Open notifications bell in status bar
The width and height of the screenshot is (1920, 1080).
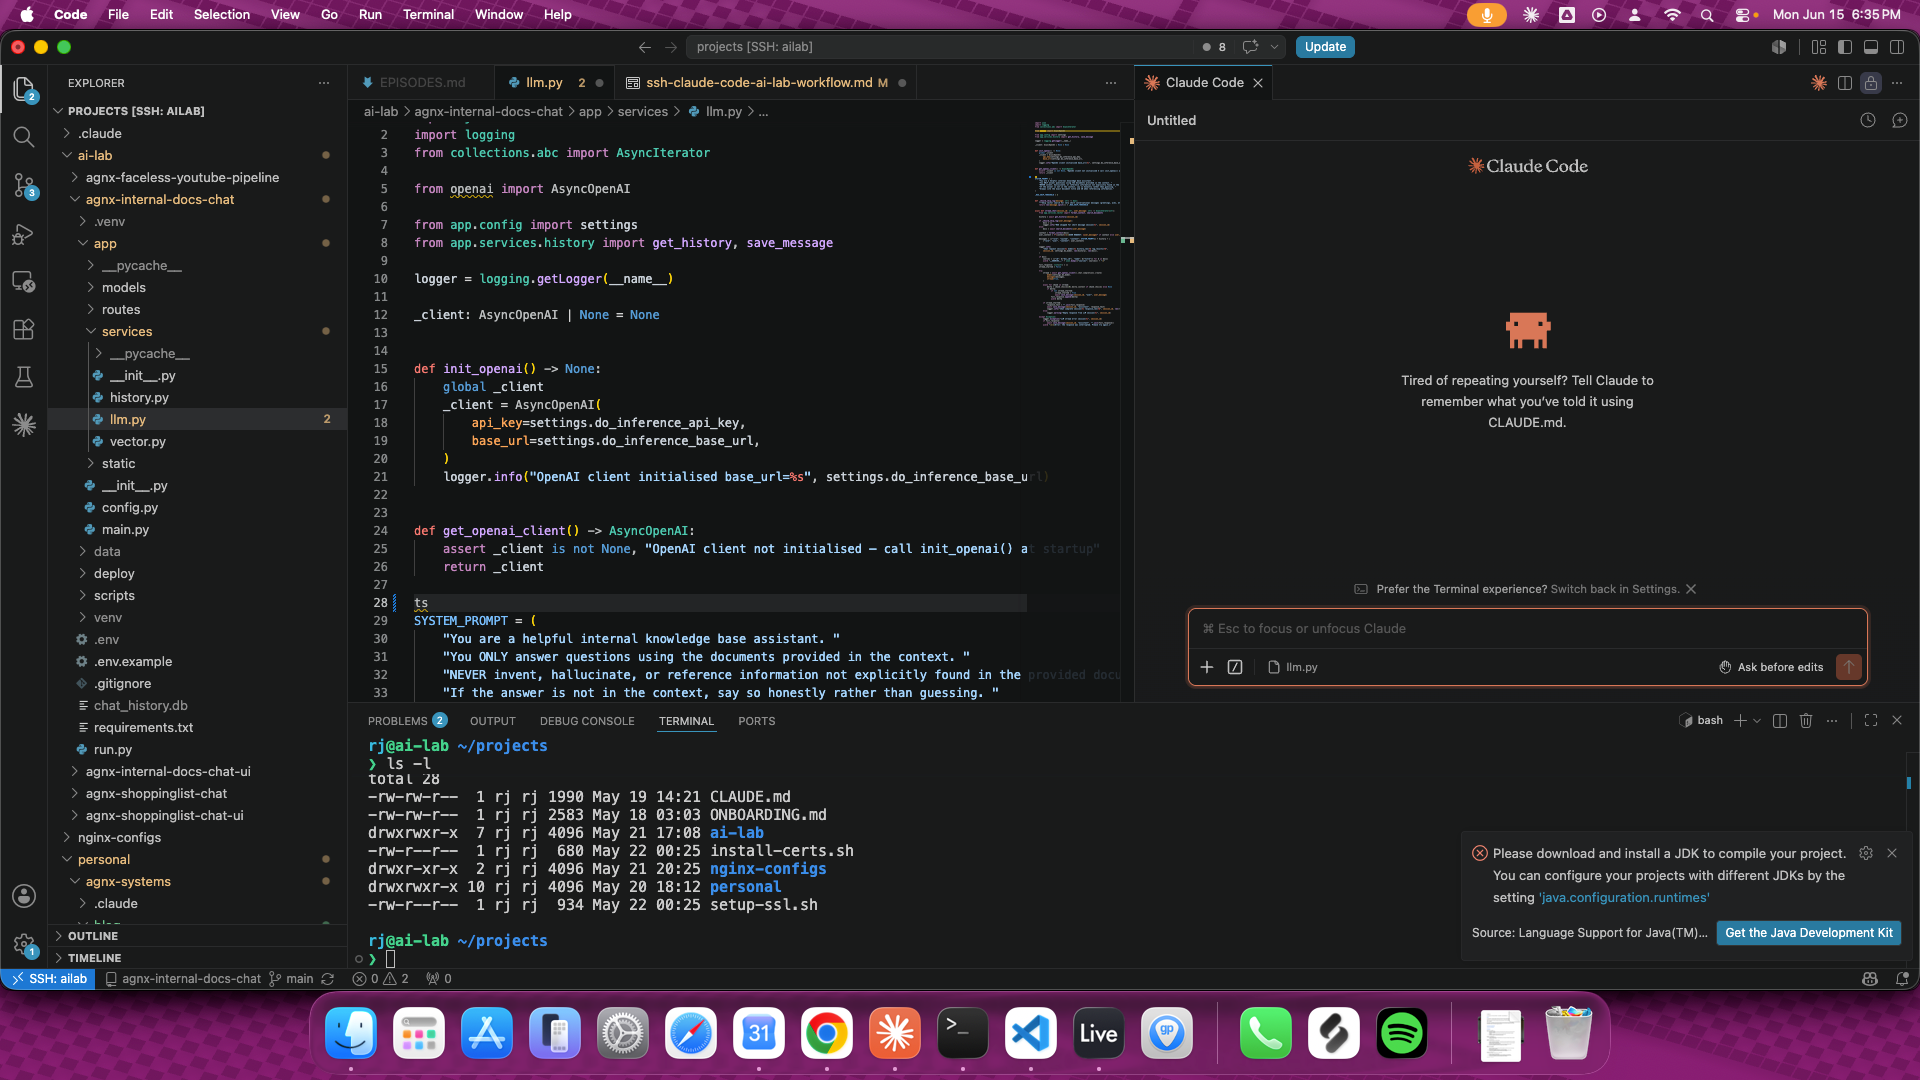tap(1902, 979)
